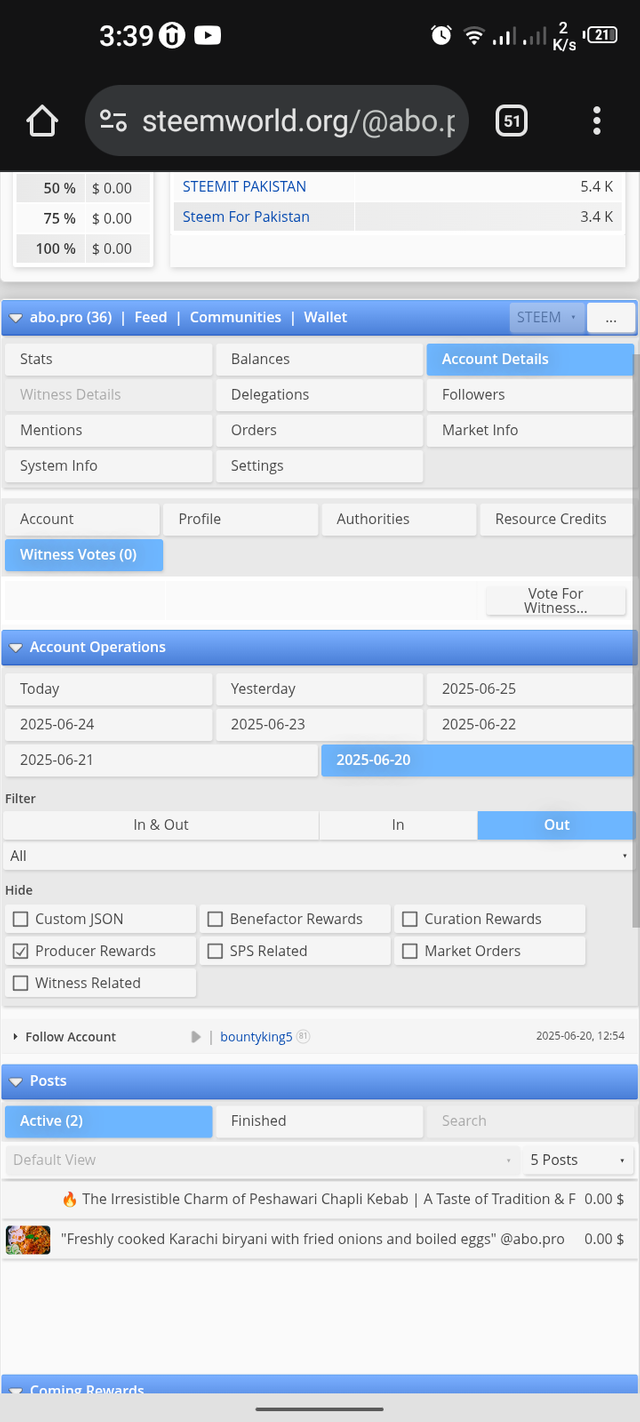Open the Steem For Pakistan community link
The width and height of the screenshot is (640, 1422).
[246, 217]
